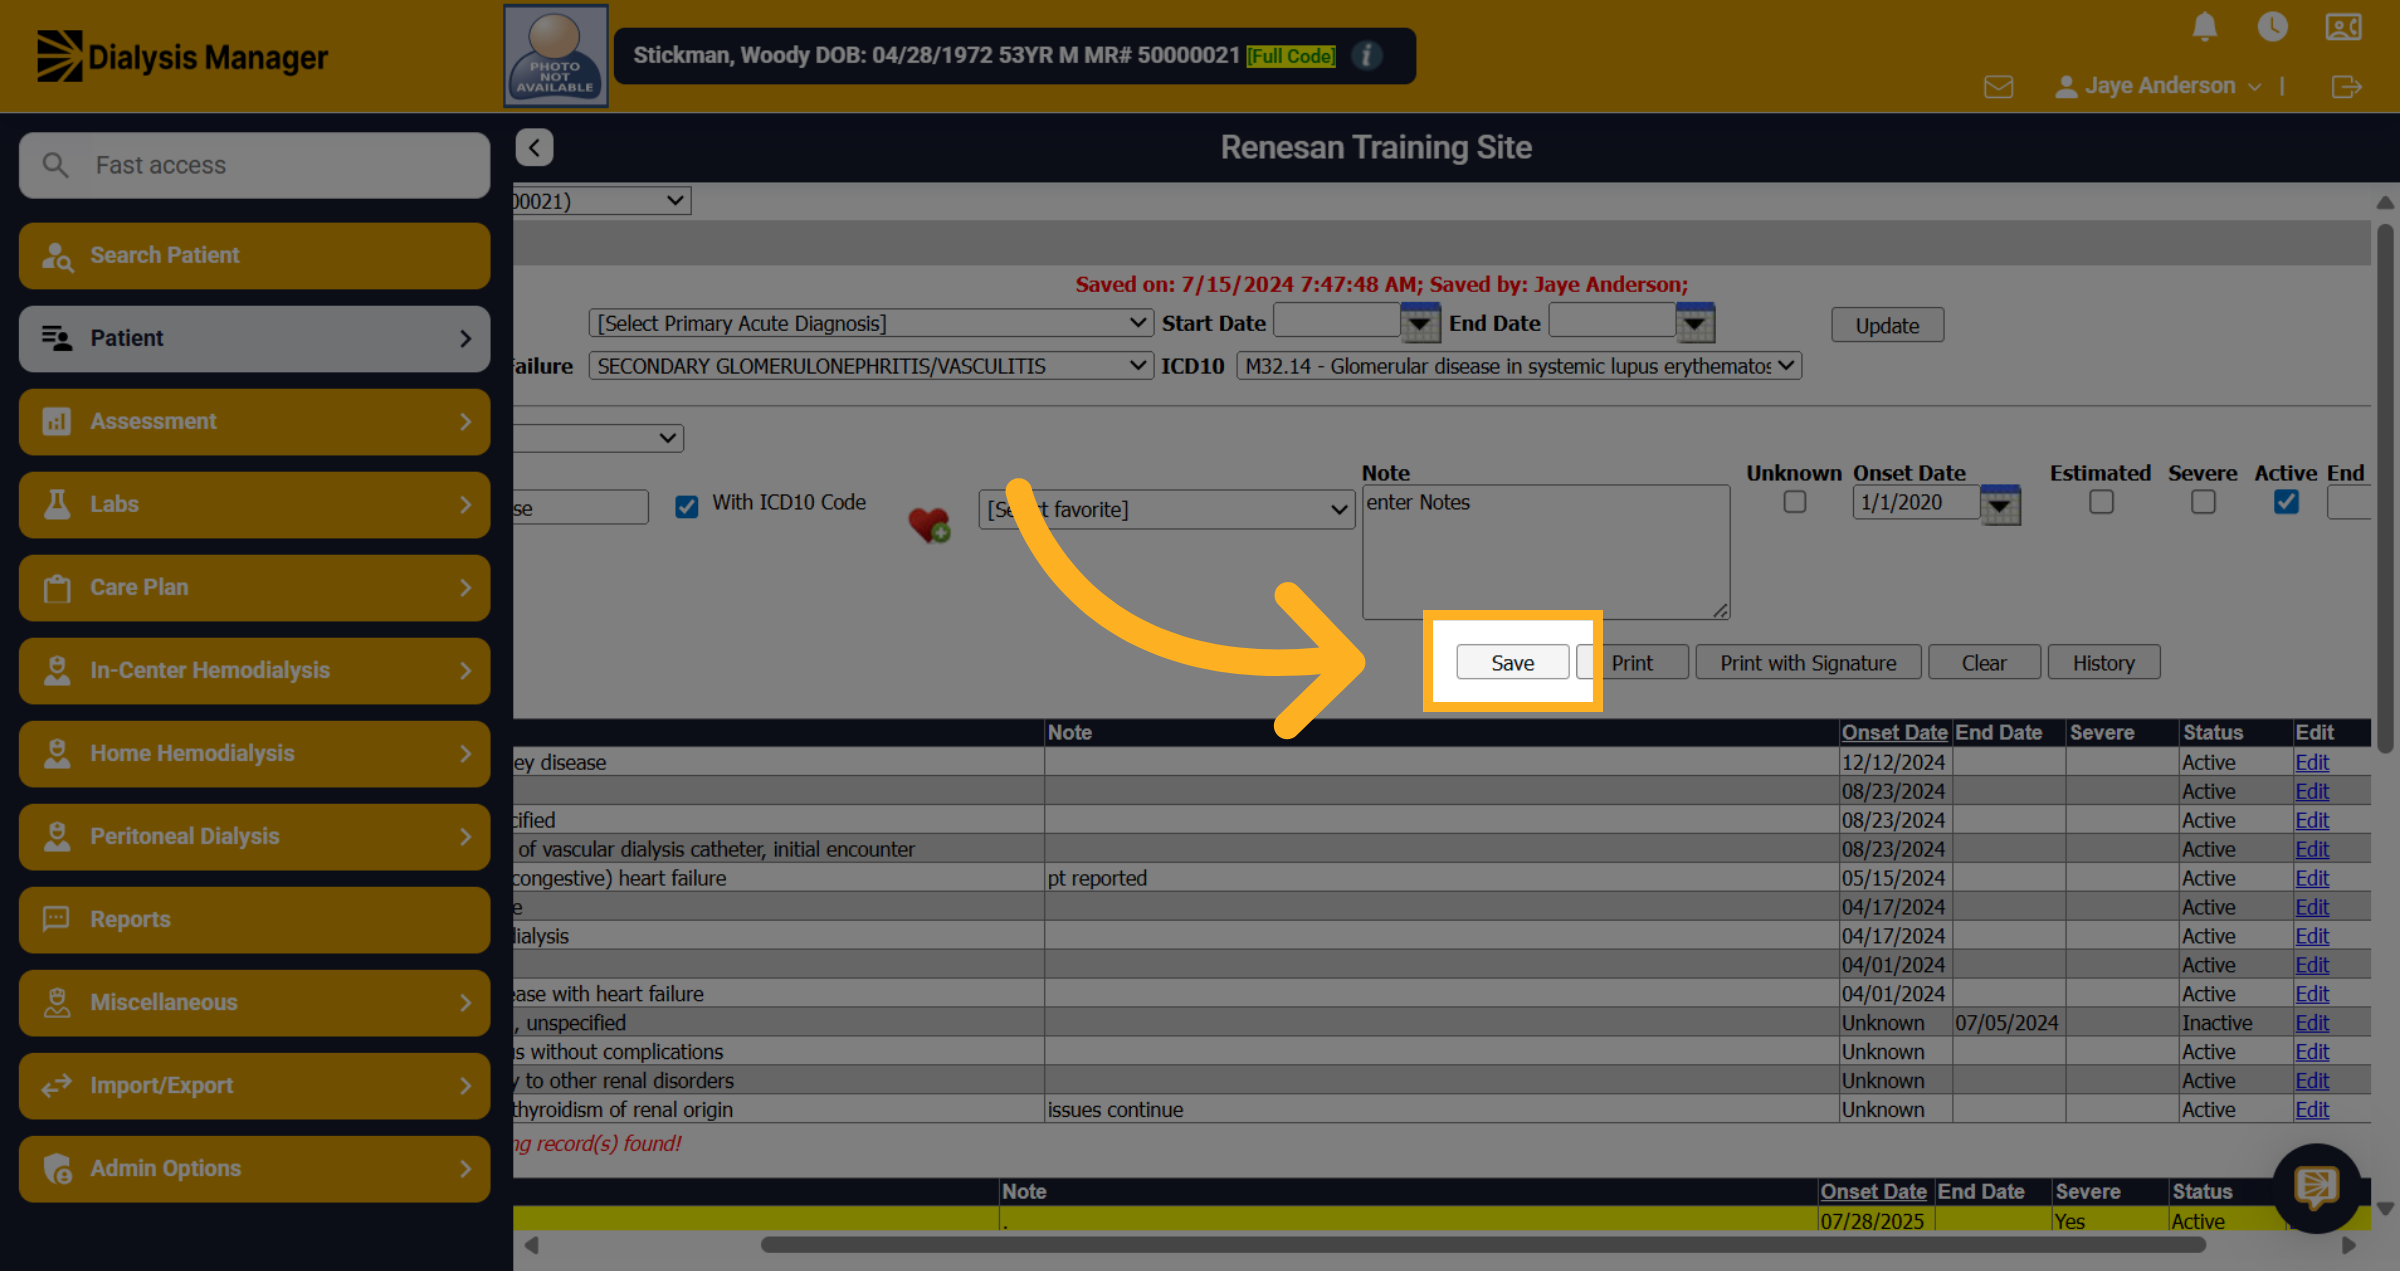
Task: Click the patient photo placeholder thumbnail
Action: [555, 56]
